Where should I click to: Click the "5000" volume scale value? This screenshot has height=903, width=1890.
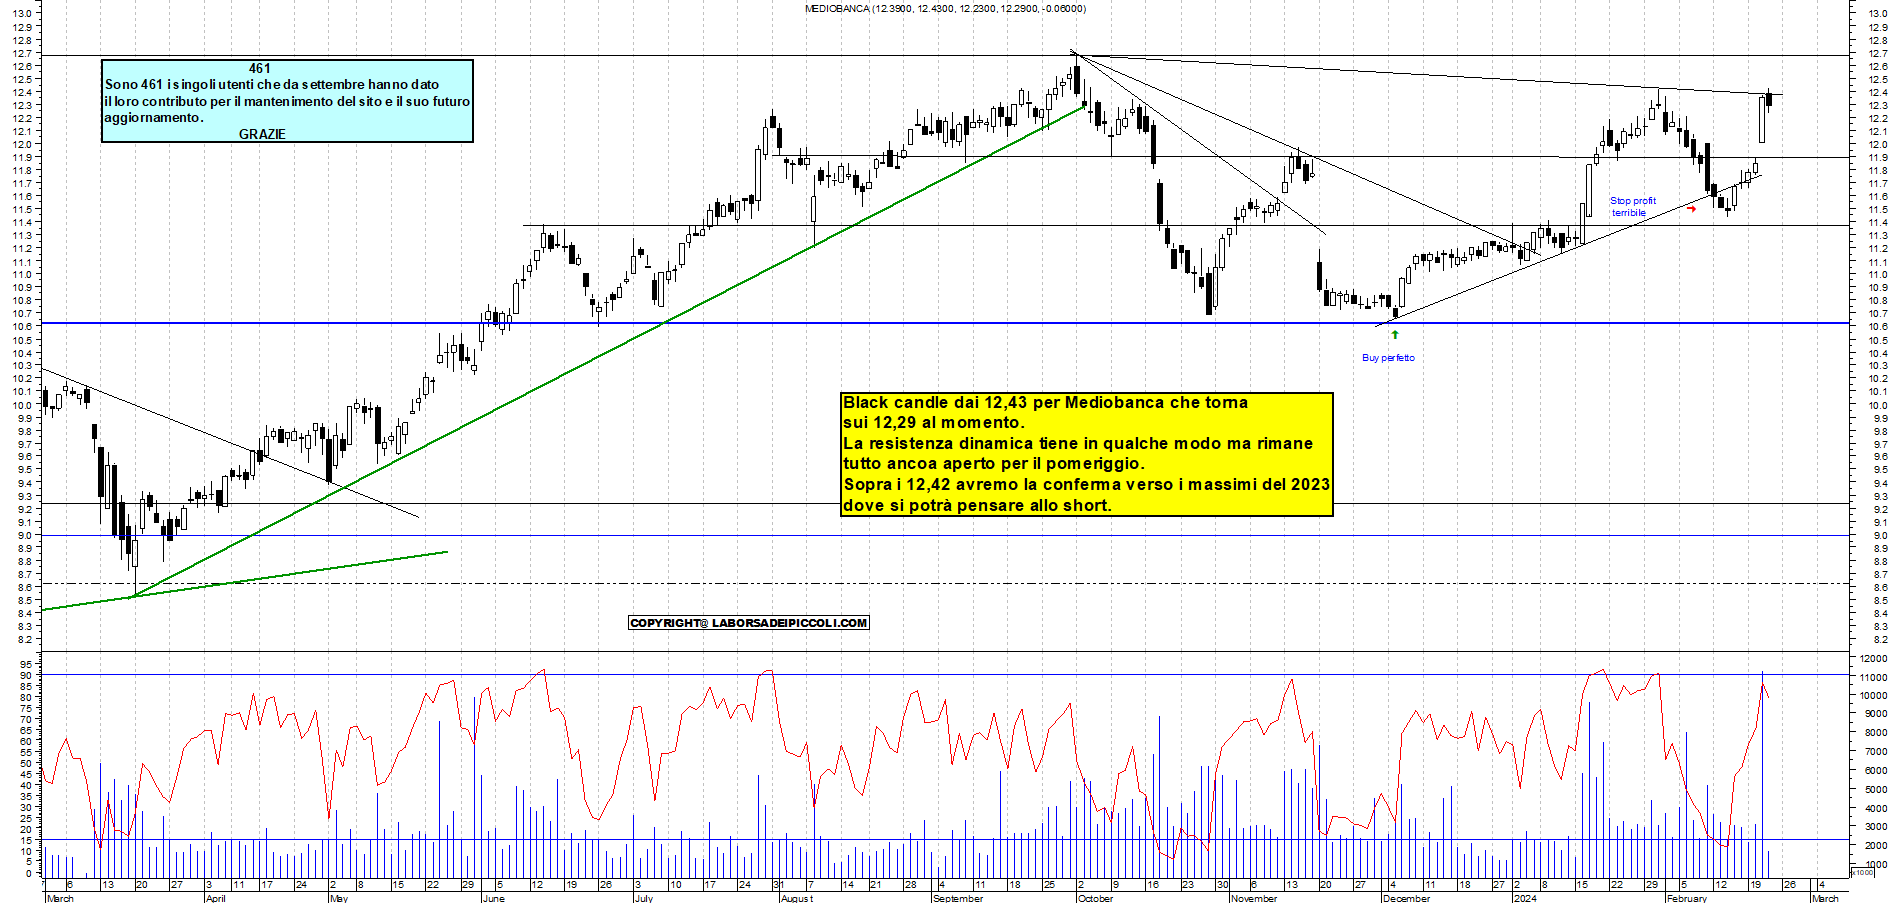pyautogui.click(x=1876, y=789)
